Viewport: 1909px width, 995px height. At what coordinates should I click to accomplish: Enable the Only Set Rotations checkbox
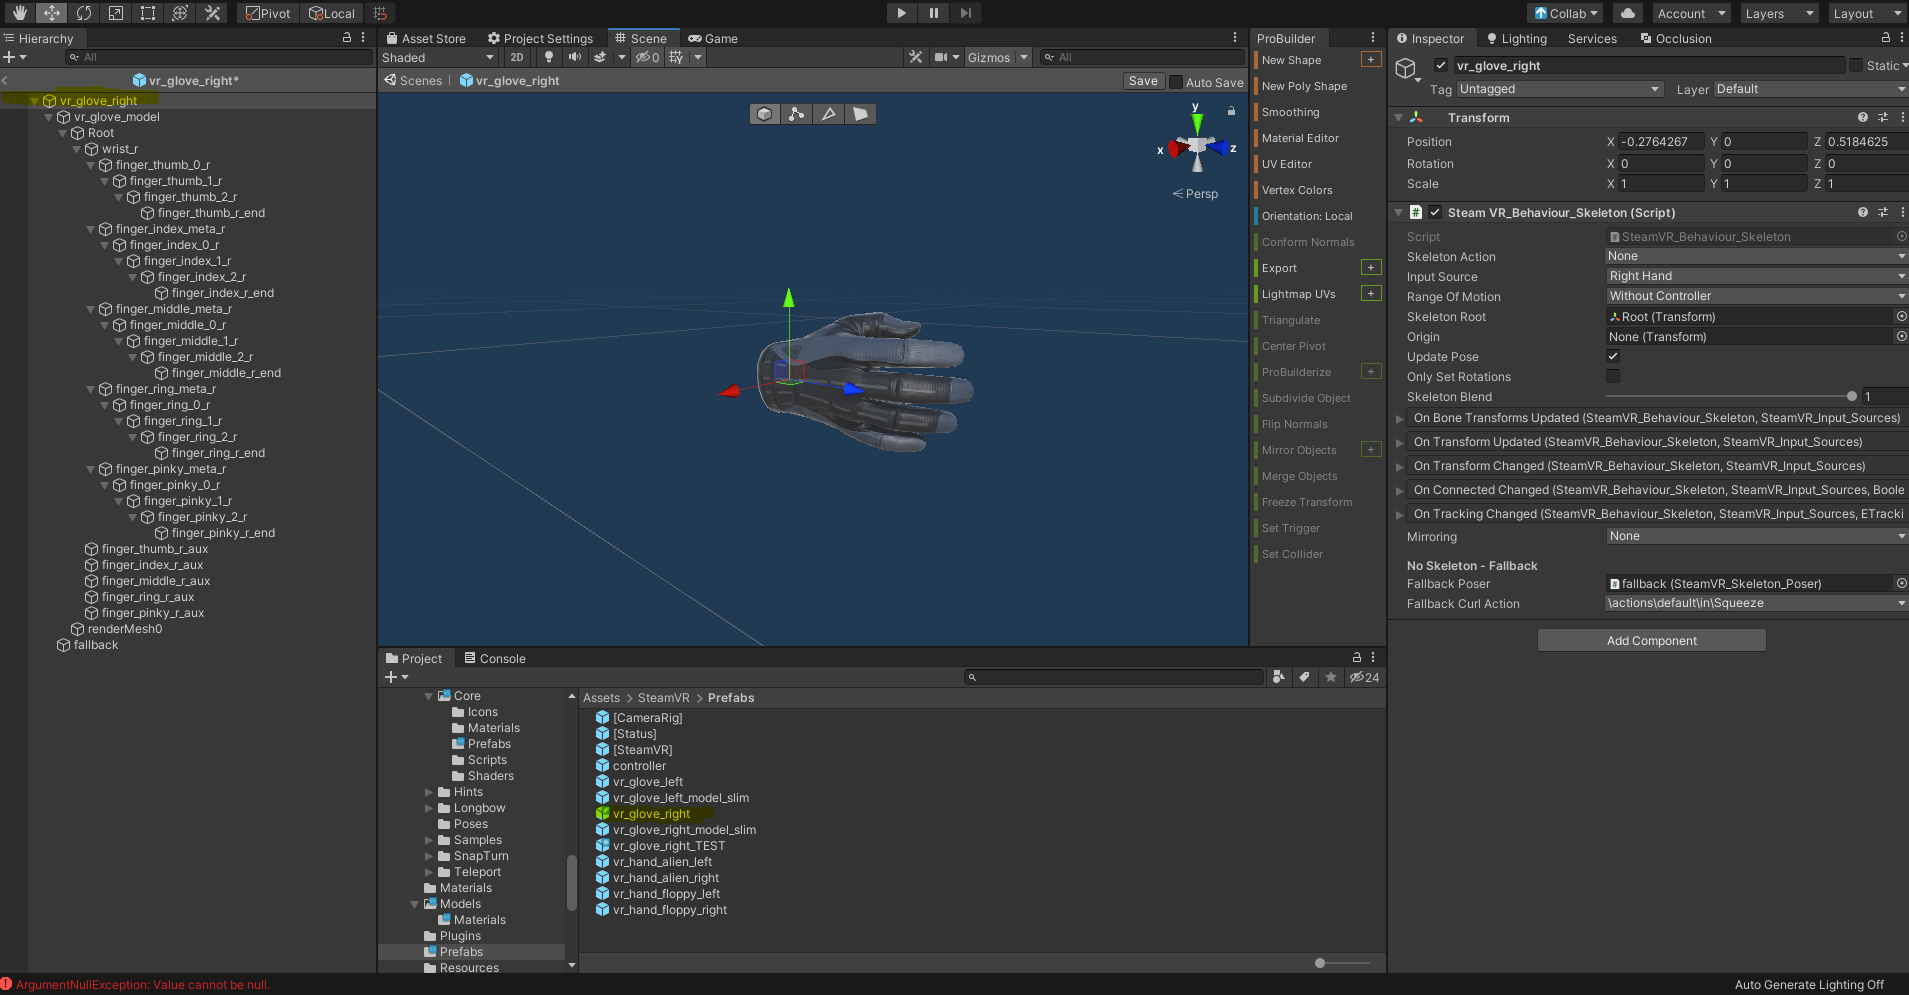1613,376
